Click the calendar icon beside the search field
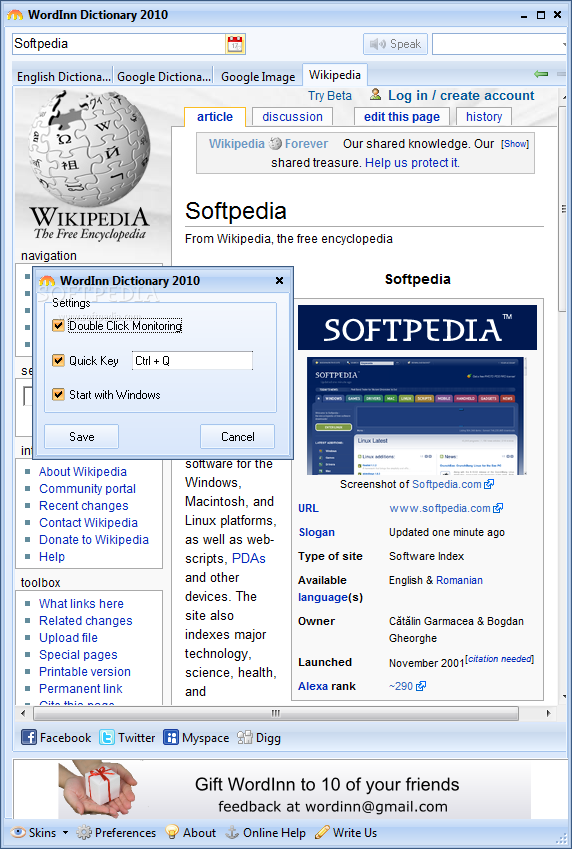 235,44
